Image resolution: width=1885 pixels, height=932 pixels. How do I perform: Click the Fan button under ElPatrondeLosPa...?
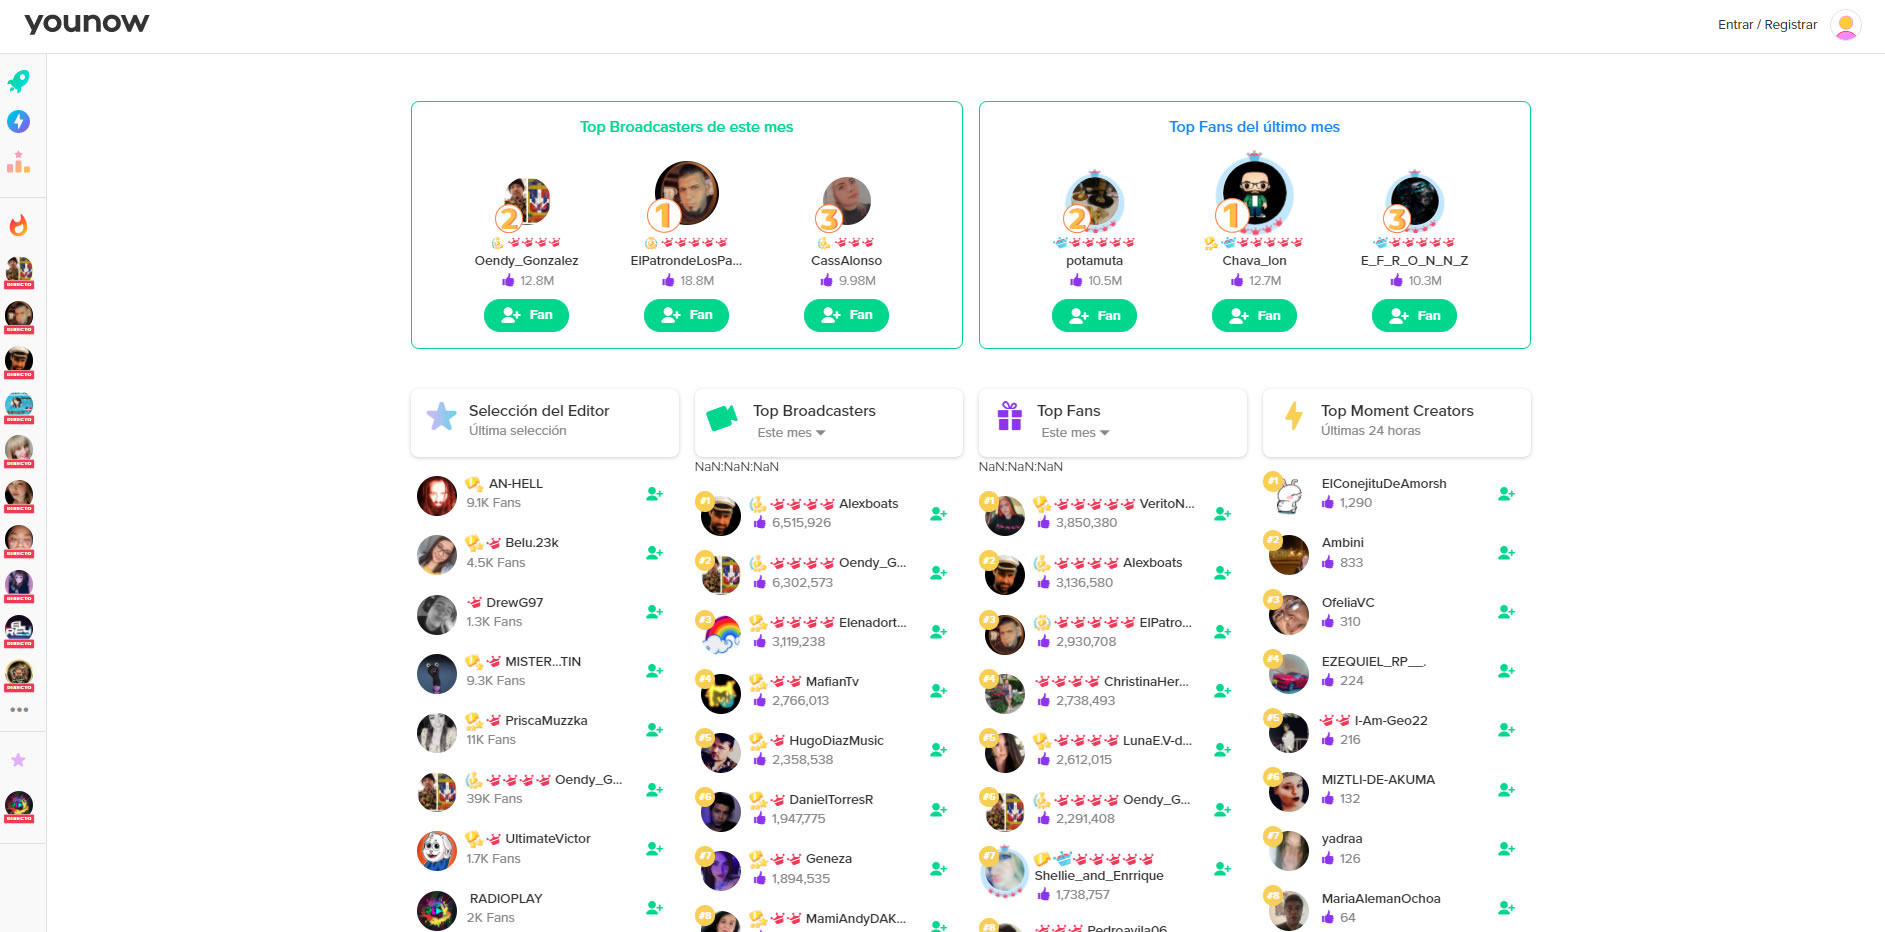686,315
